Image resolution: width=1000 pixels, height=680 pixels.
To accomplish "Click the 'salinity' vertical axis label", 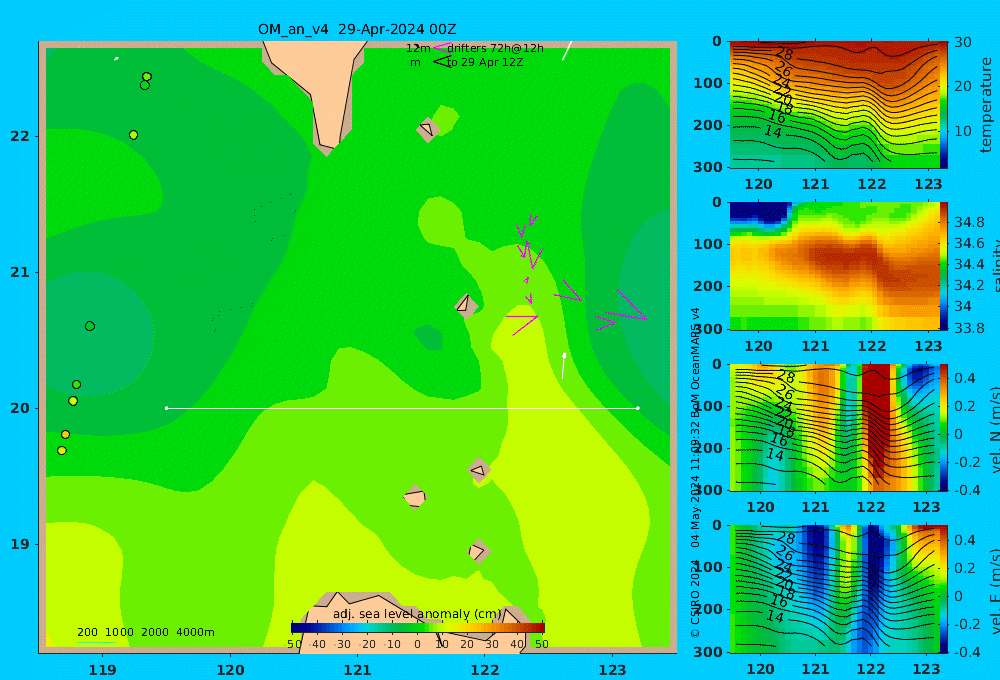I will 994,266.
